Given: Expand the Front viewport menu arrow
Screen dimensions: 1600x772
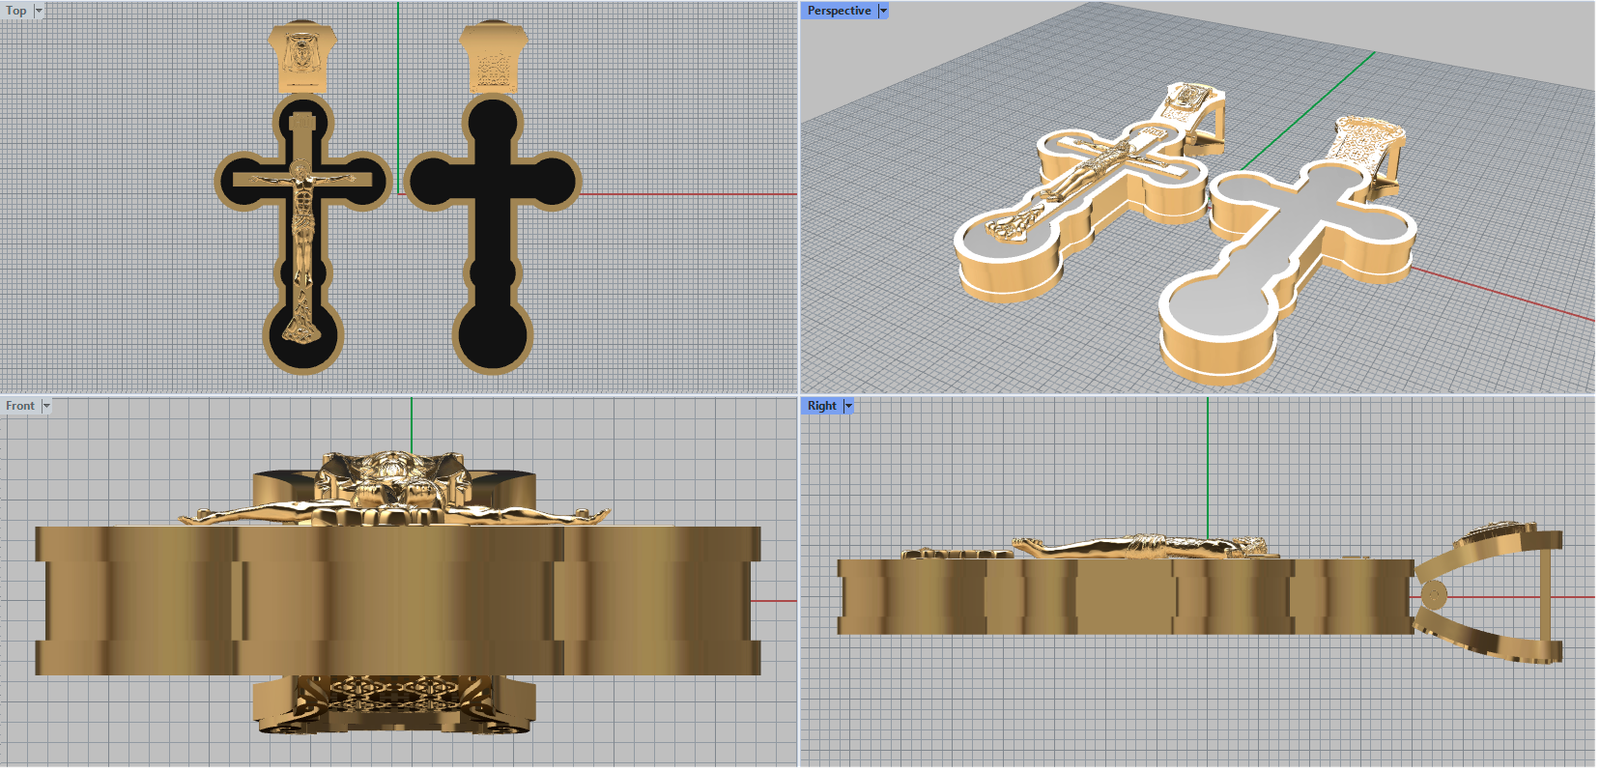Looking at the screenshot, I should pos(46,406).
